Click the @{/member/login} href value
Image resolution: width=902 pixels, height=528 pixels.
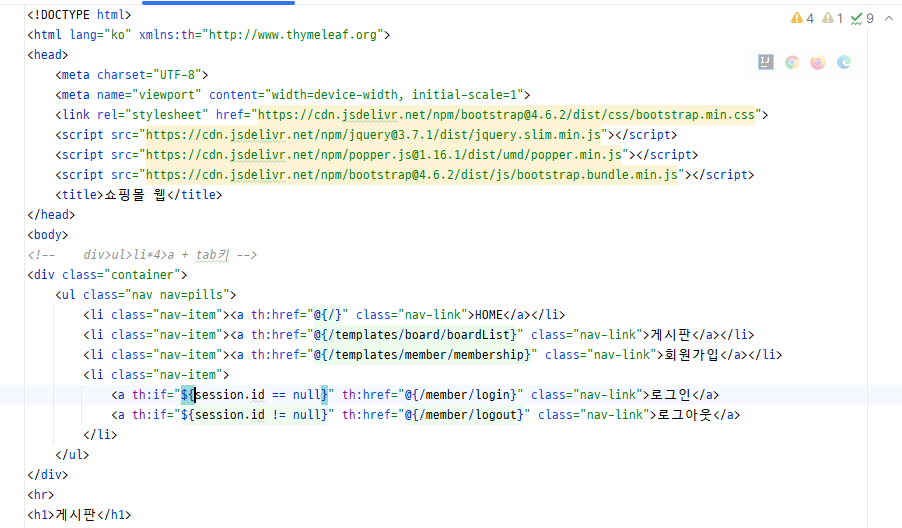coord(461,395)
